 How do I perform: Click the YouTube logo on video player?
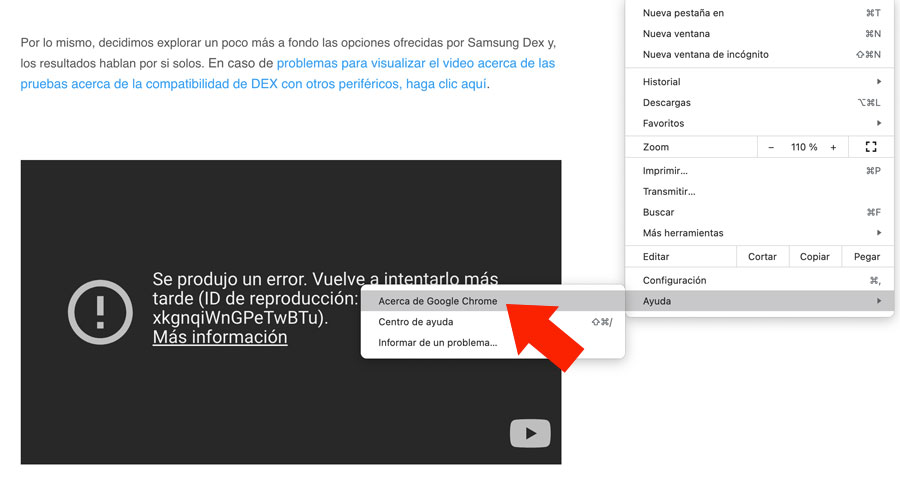pos(530,433)
